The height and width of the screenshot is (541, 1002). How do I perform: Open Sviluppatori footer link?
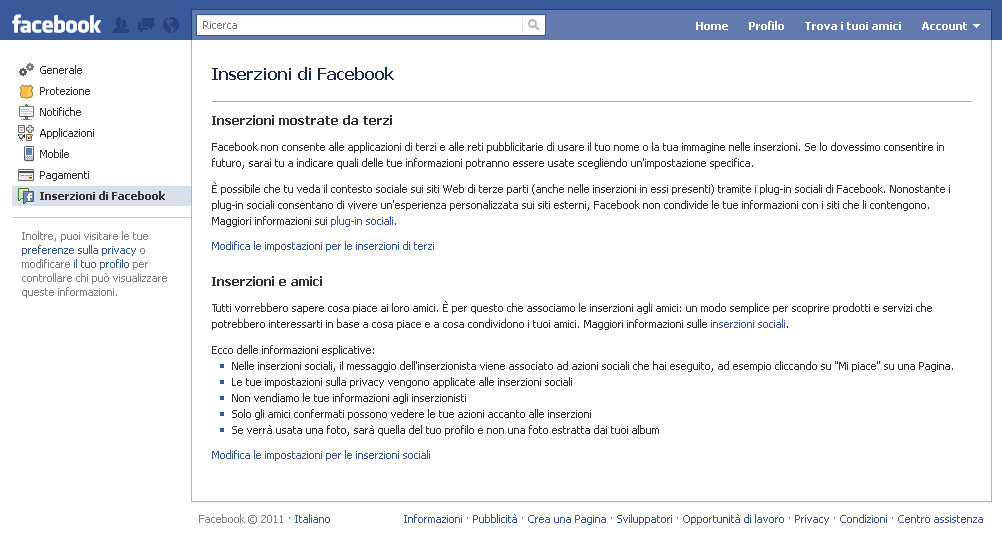tap(644, 519)
